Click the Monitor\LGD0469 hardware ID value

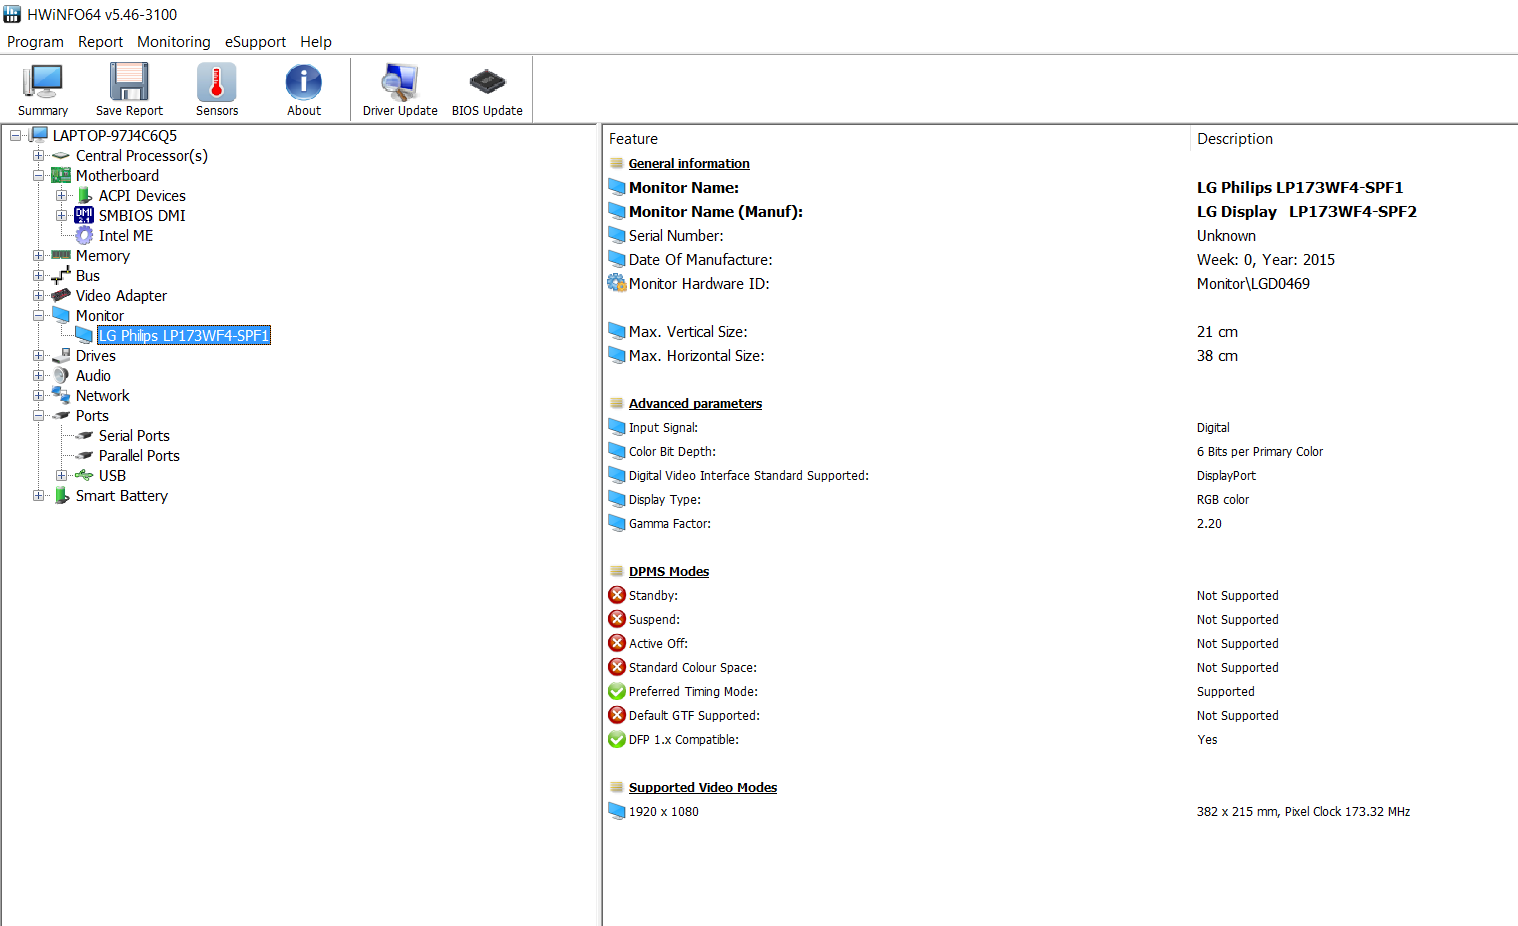[x=1253, y=283]
